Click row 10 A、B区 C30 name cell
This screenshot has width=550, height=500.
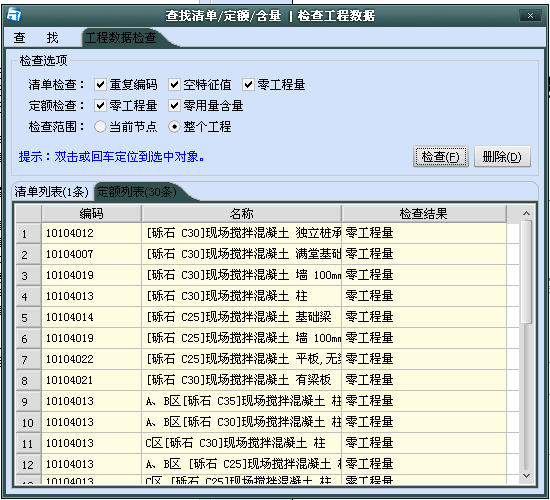pyautogui.click(x=242, y=422)
